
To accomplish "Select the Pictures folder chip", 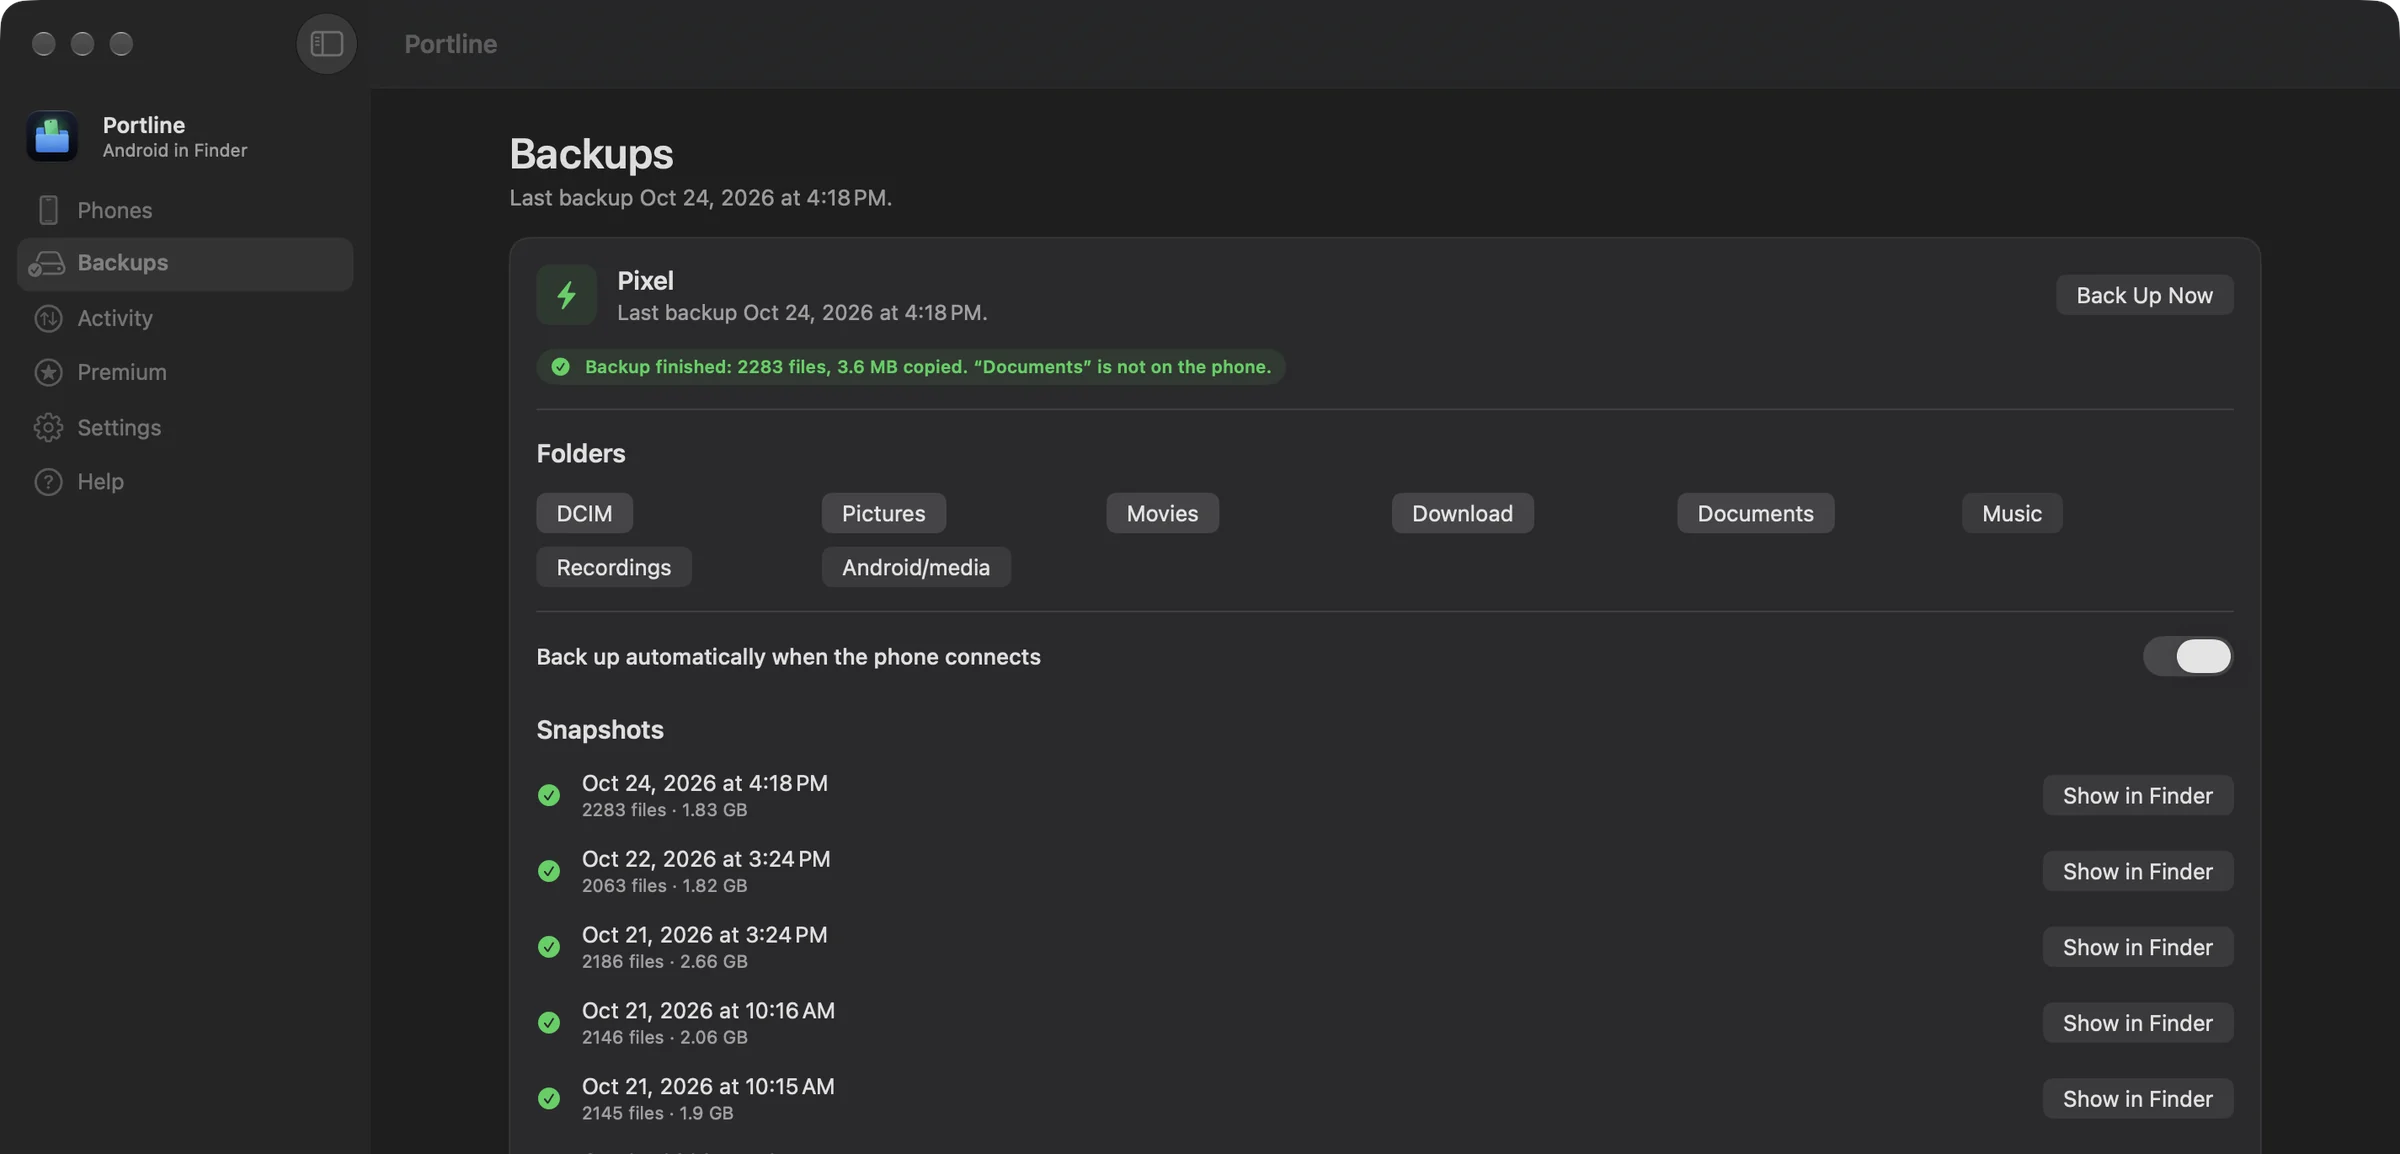I will (883, 513).
